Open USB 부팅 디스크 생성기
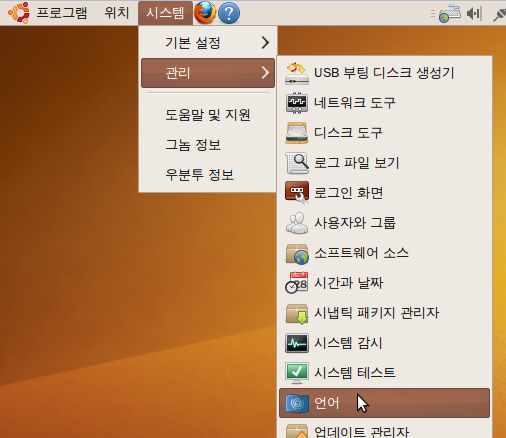Viewport: 506px width, 438px height. pyautogui.click(x=384, y=73)
